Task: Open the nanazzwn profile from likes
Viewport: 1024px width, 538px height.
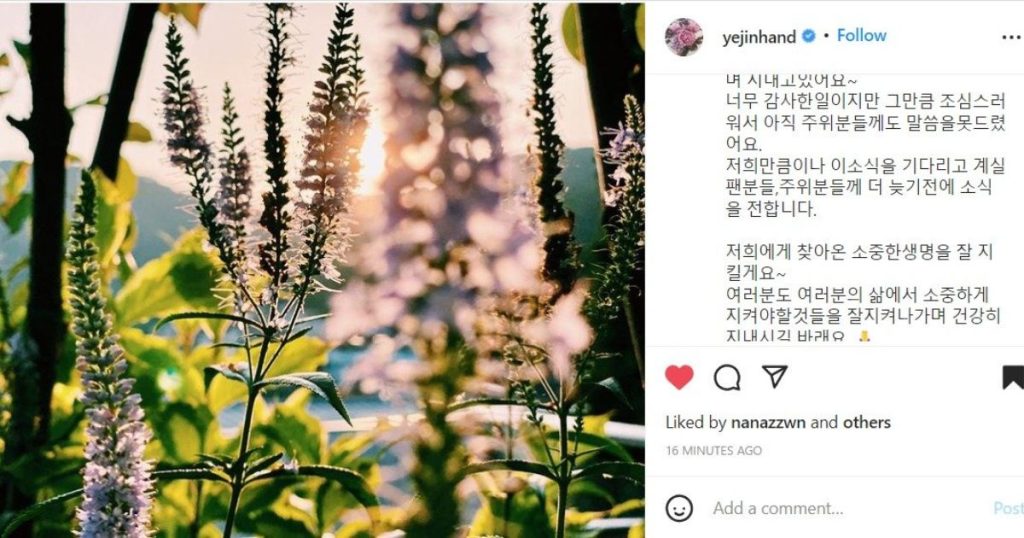Action: point(769,422)
